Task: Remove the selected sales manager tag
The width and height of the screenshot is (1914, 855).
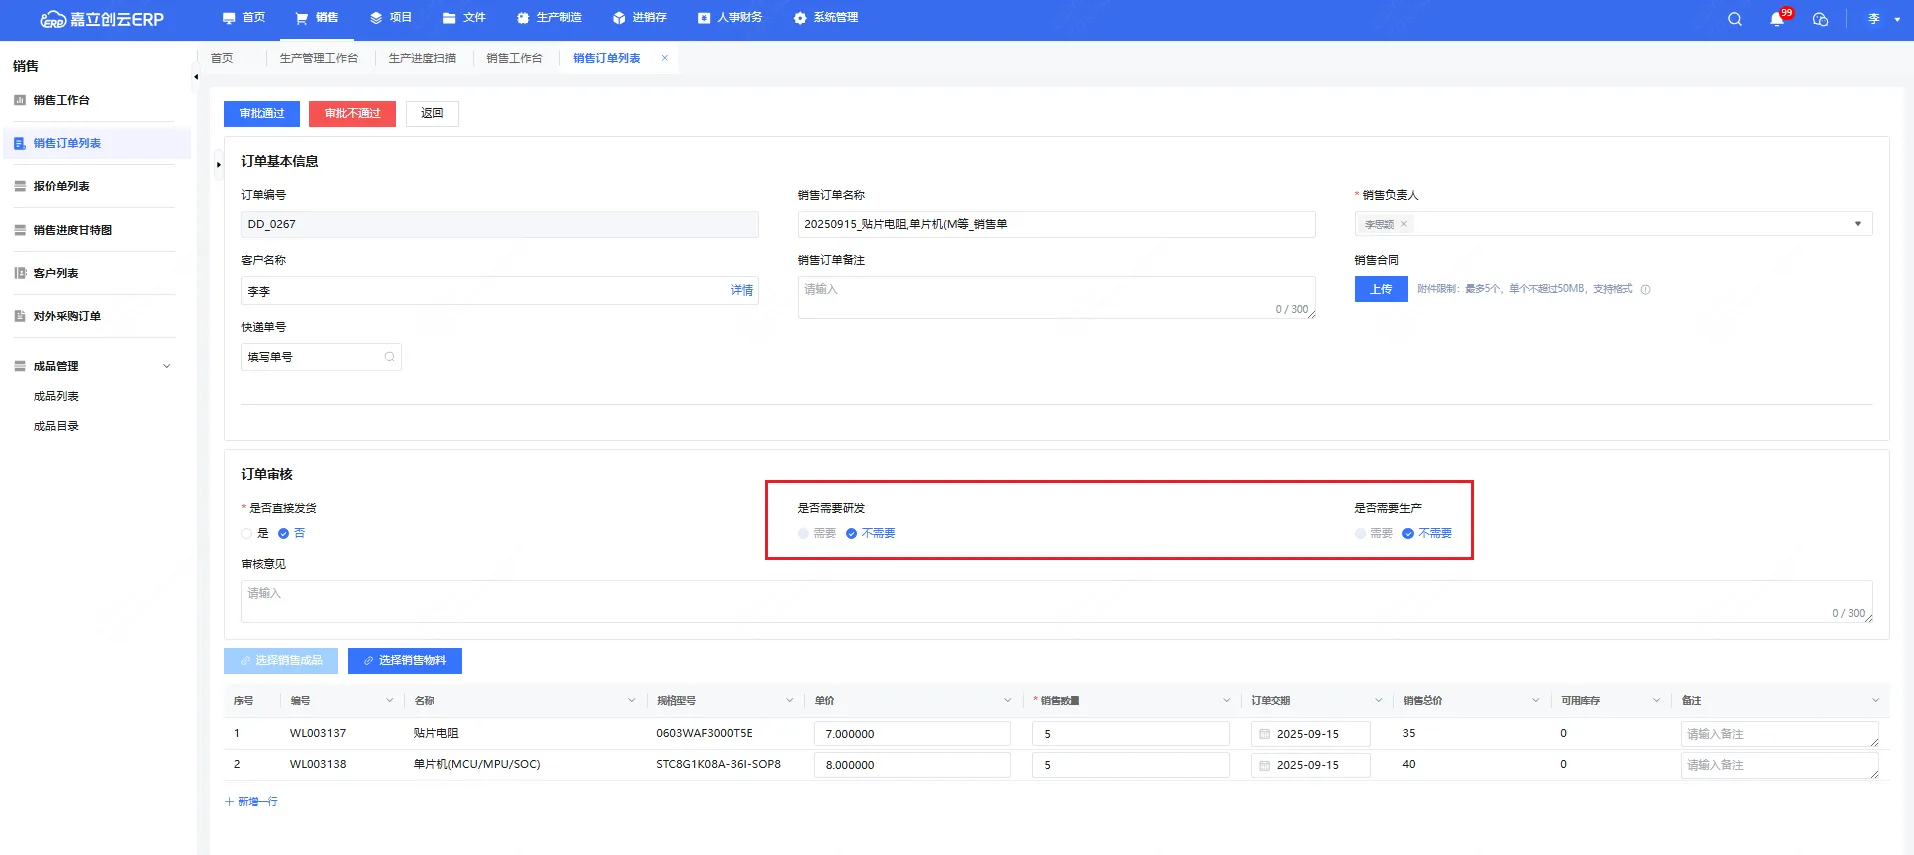Action: click(x=1404, y=224)
